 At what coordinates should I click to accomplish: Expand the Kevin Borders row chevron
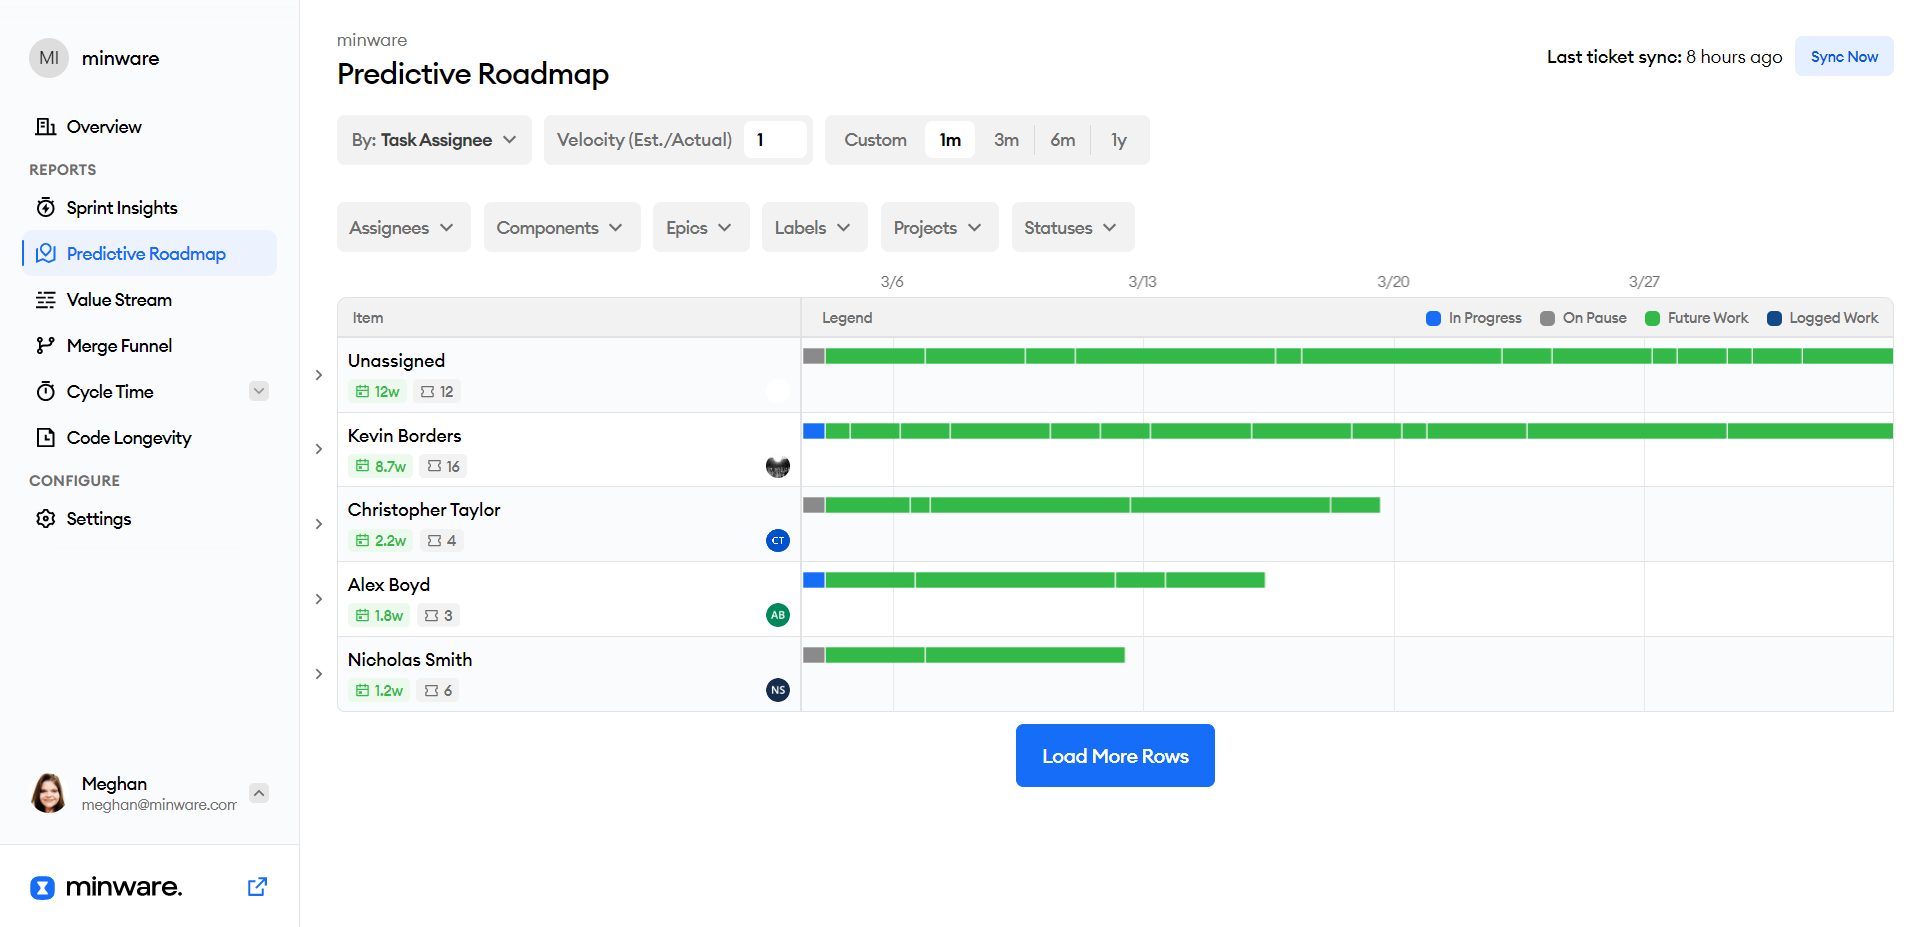[318, 449]
